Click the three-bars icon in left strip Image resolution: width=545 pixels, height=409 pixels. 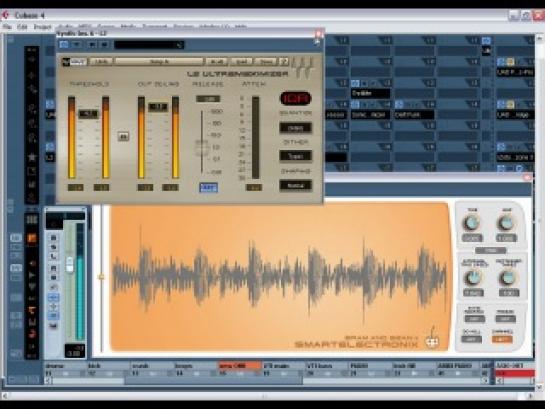32,220
